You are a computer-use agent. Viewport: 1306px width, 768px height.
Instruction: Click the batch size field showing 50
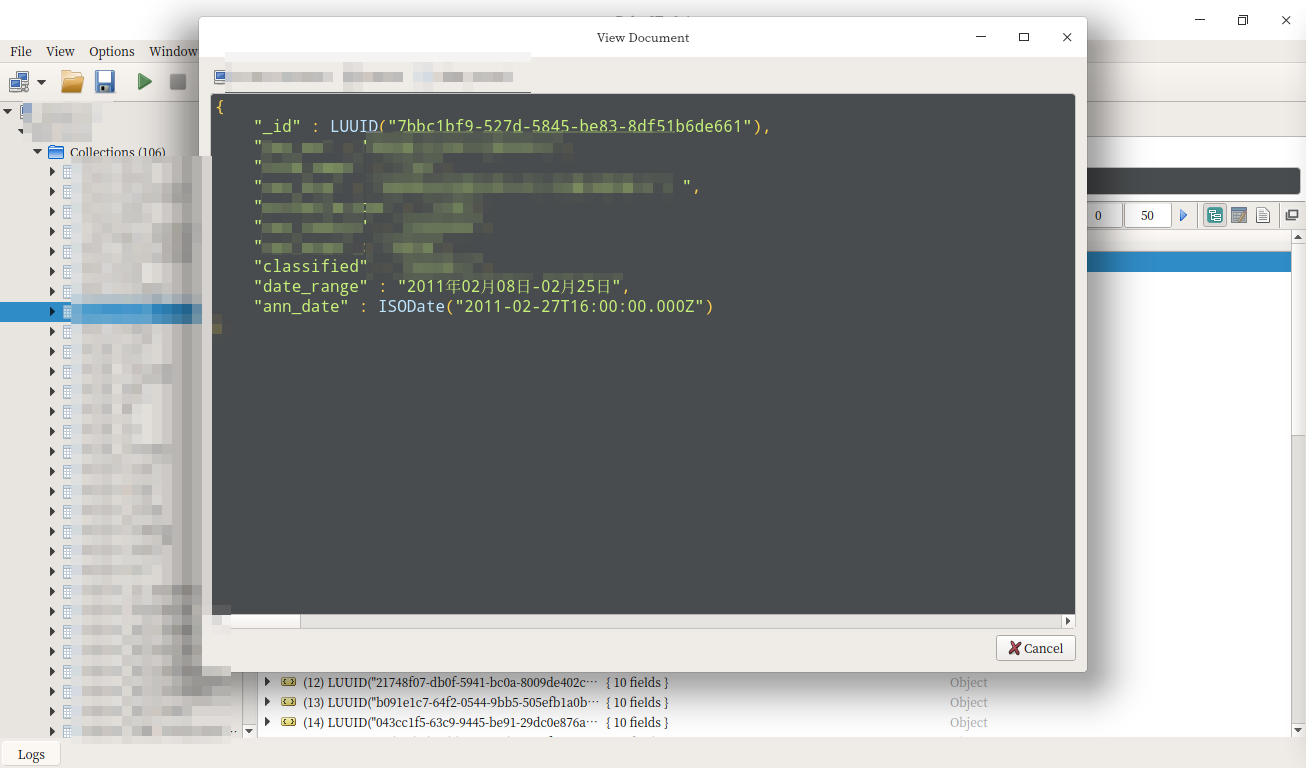[x=1147, y=215]
